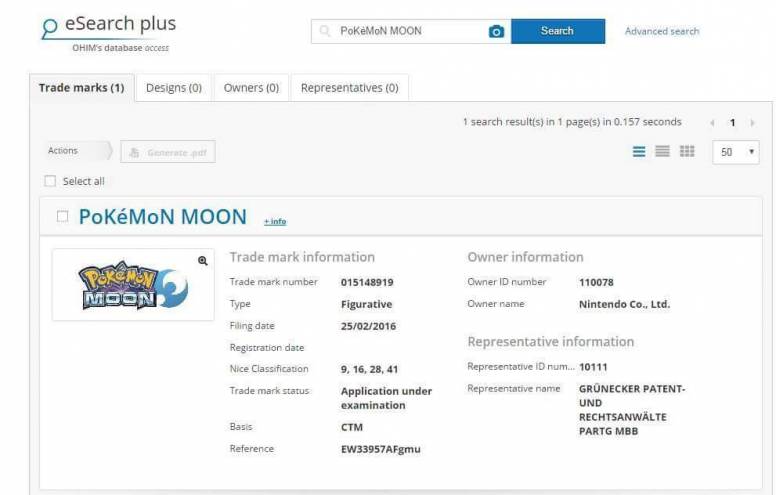This screenshot has height=495, width=776.
Task: Tick the PoKéMoN MOON result checkbox
Action: [x=62, y=216]
